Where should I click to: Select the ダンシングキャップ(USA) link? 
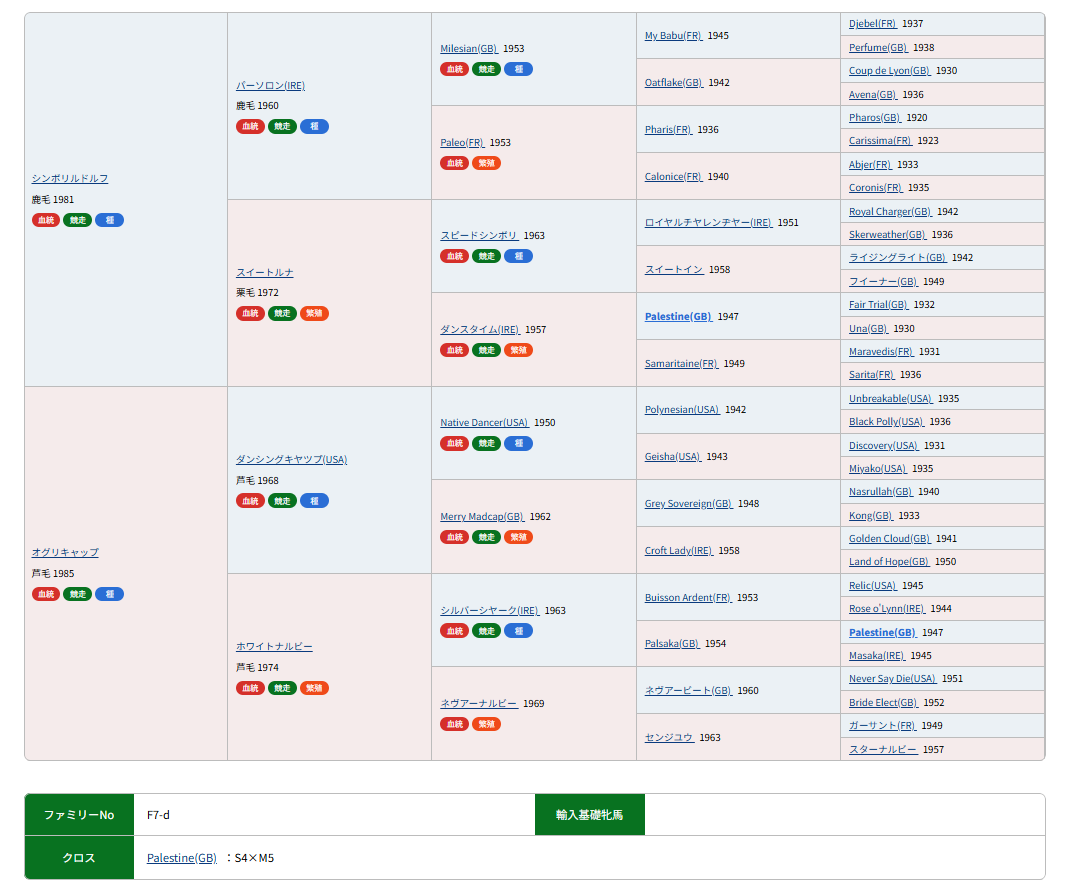(291, 459)
